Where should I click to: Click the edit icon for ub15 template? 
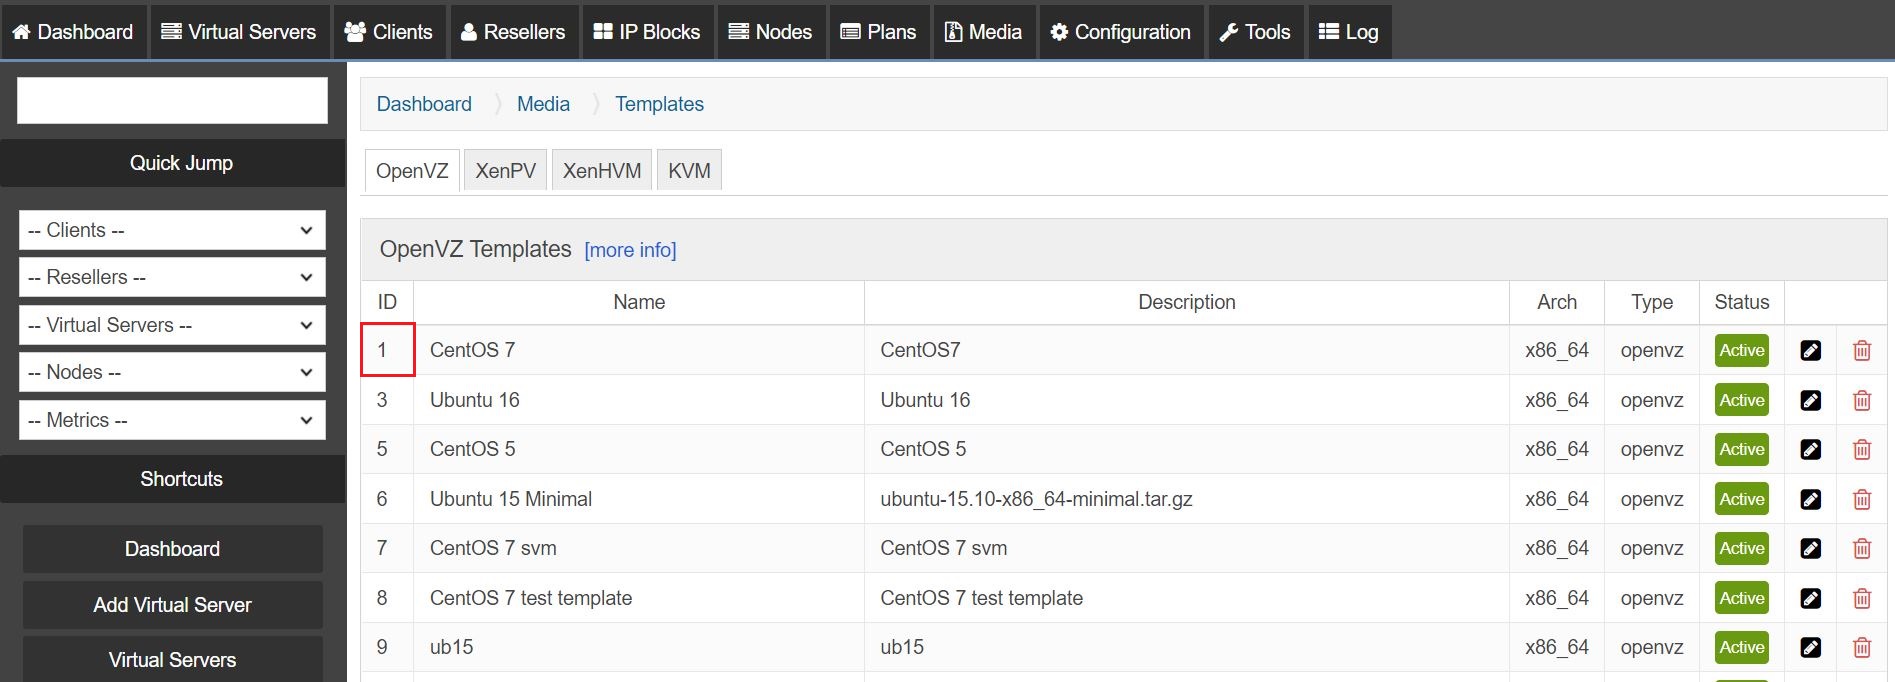click(x=1810, y=647)
